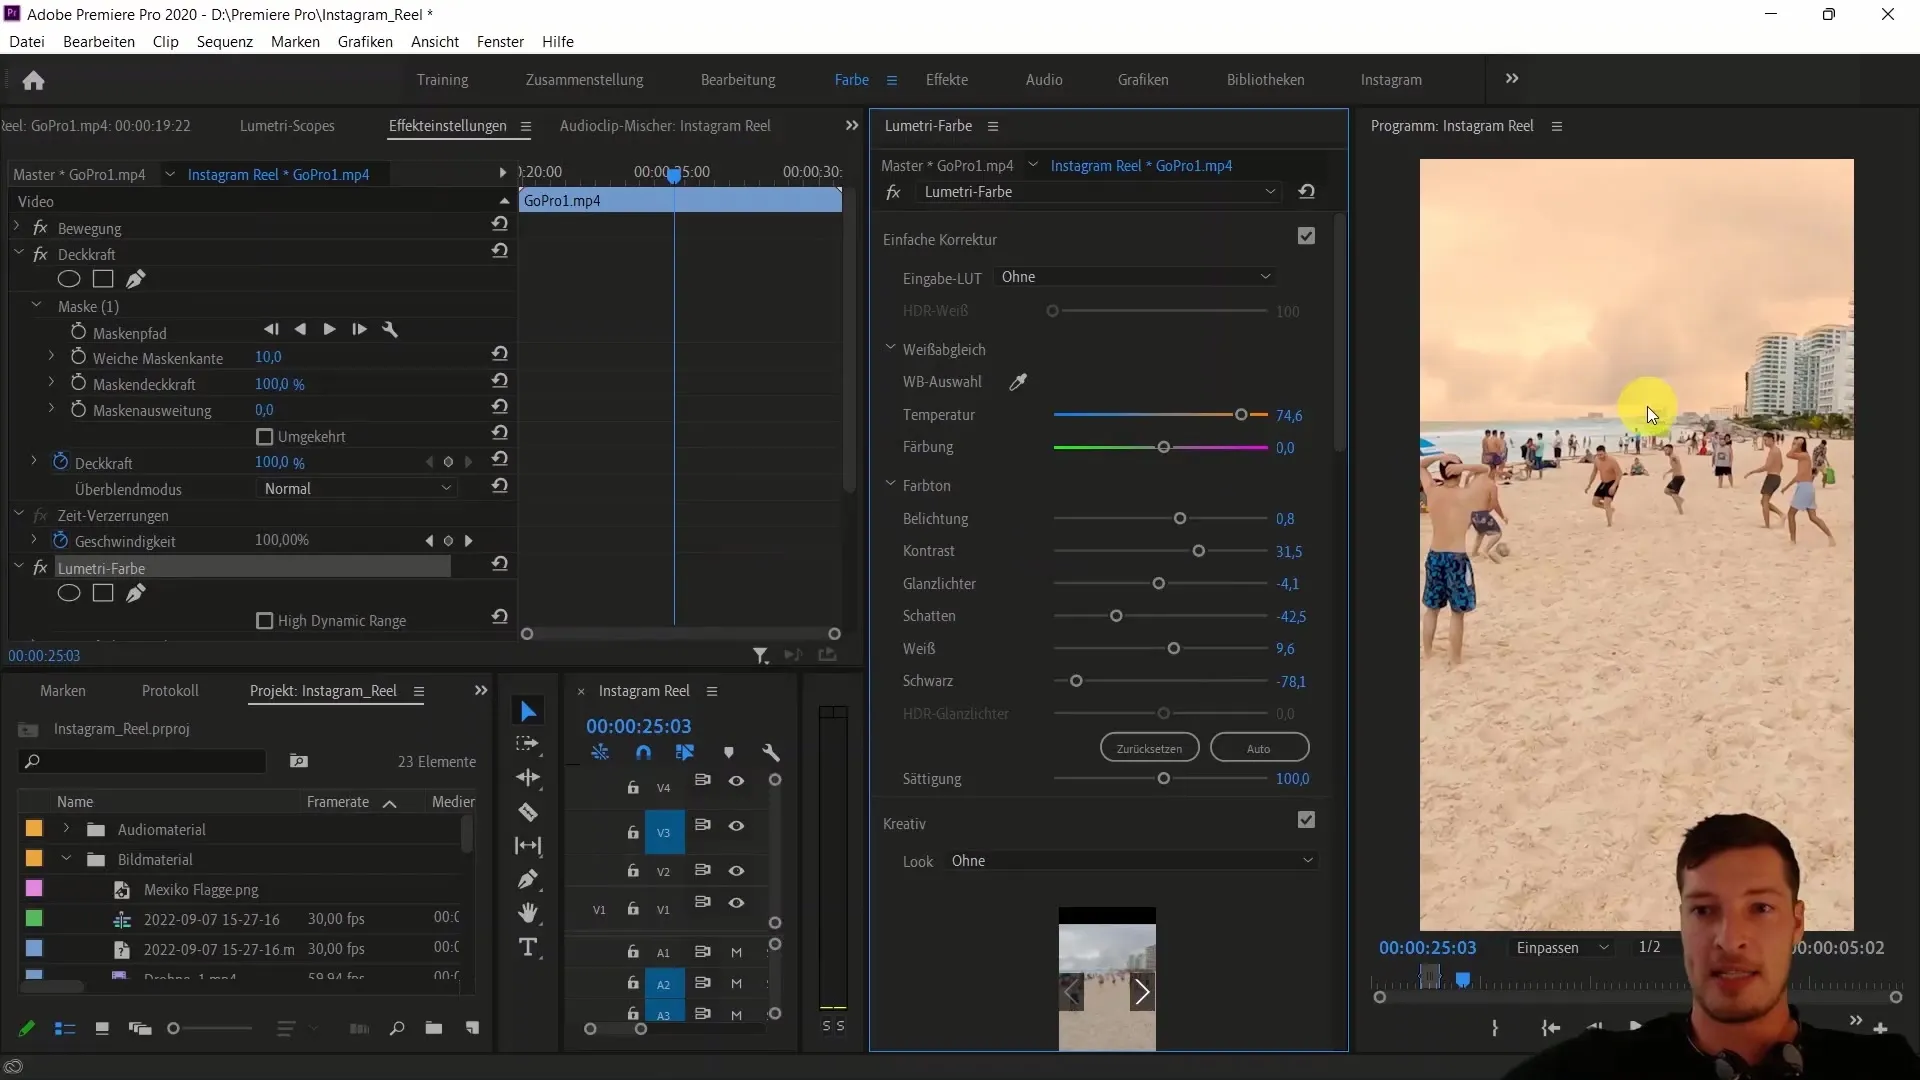Select the Slip tool
The height and width of the screenshot is (1080, 1920).
(x=528, y=846)
